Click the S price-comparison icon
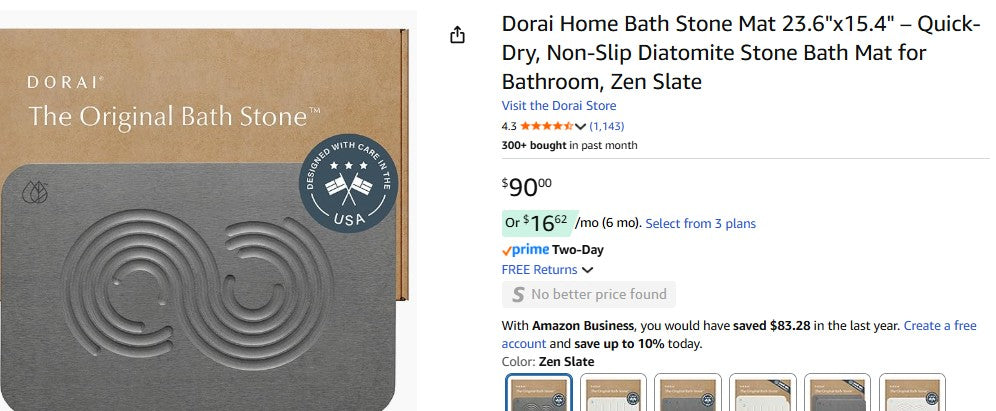The height and width of the screenshot is (411, 996). 518,294
